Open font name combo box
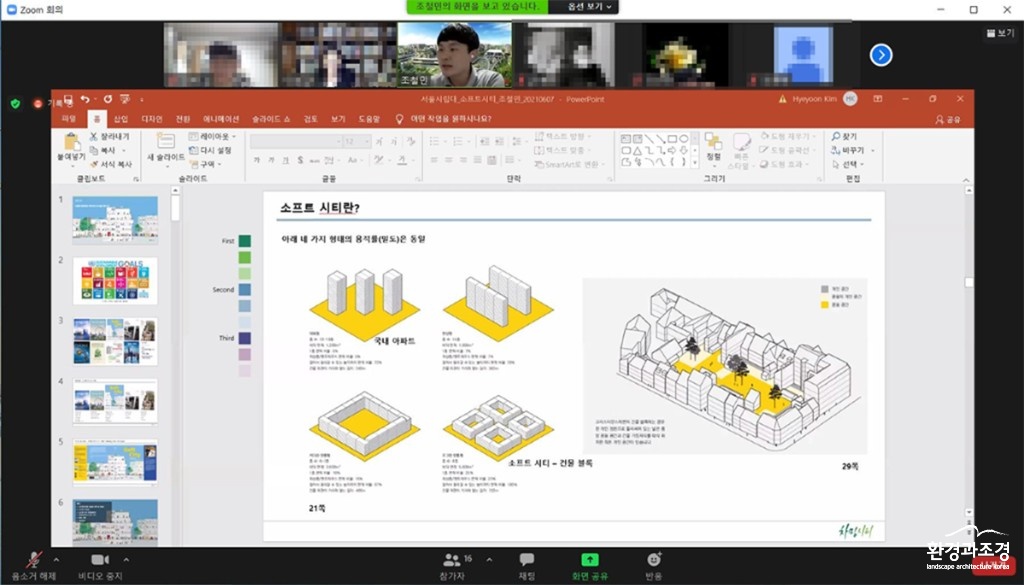Screen dimensions: 1024x585 [x=296, y=141]
